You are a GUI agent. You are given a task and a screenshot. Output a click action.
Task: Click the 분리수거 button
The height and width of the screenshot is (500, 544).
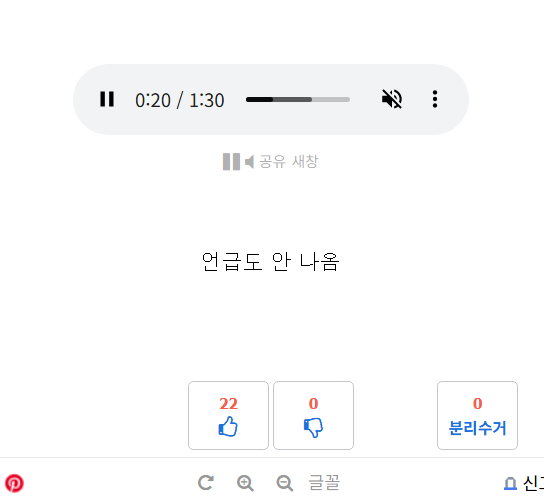[x=477, y=415]
